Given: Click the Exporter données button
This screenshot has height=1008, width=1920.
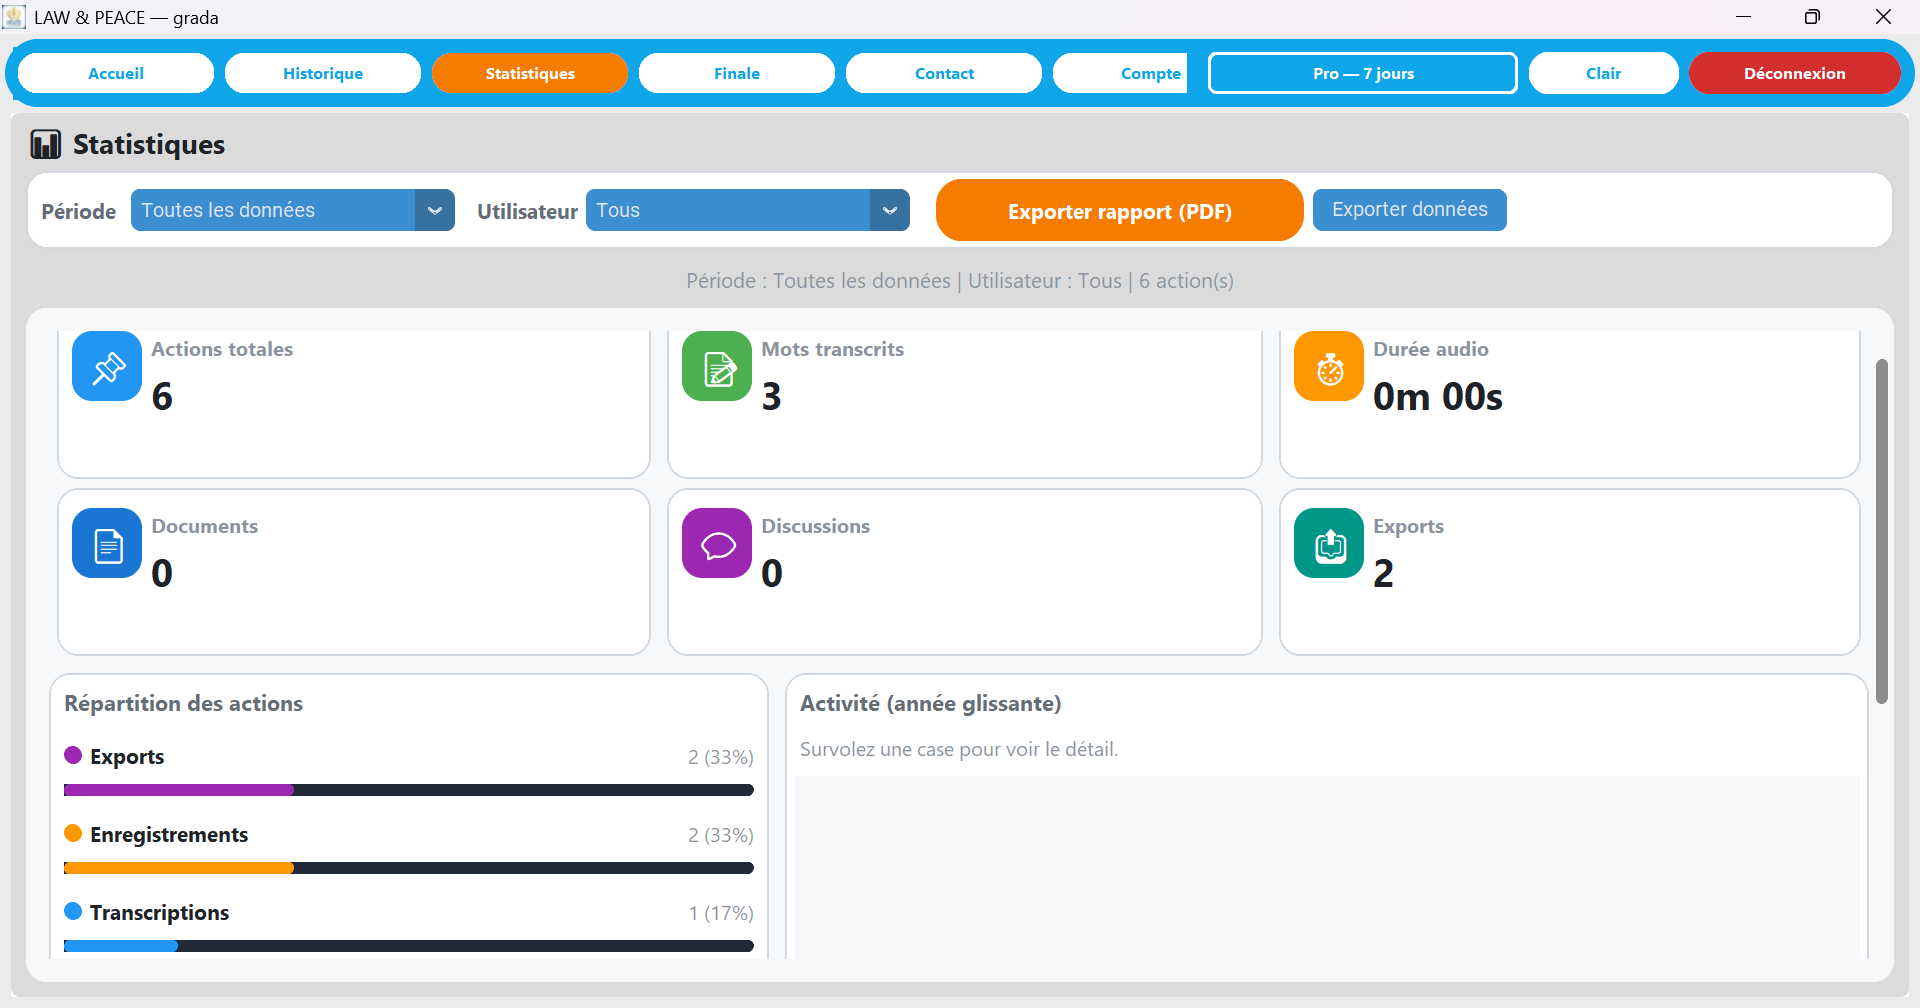Looking at the screenshot, I should click(1410, 210).
